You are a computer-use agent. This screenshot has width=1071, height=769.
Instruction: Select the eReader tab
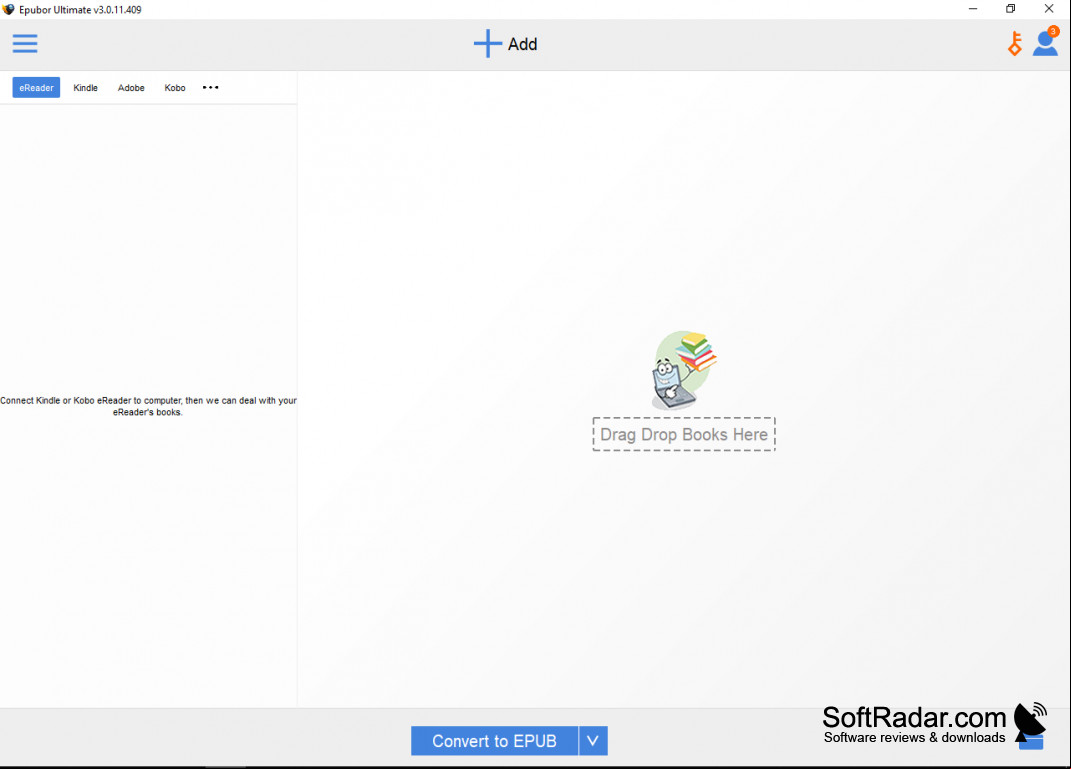tap(36, 87)
